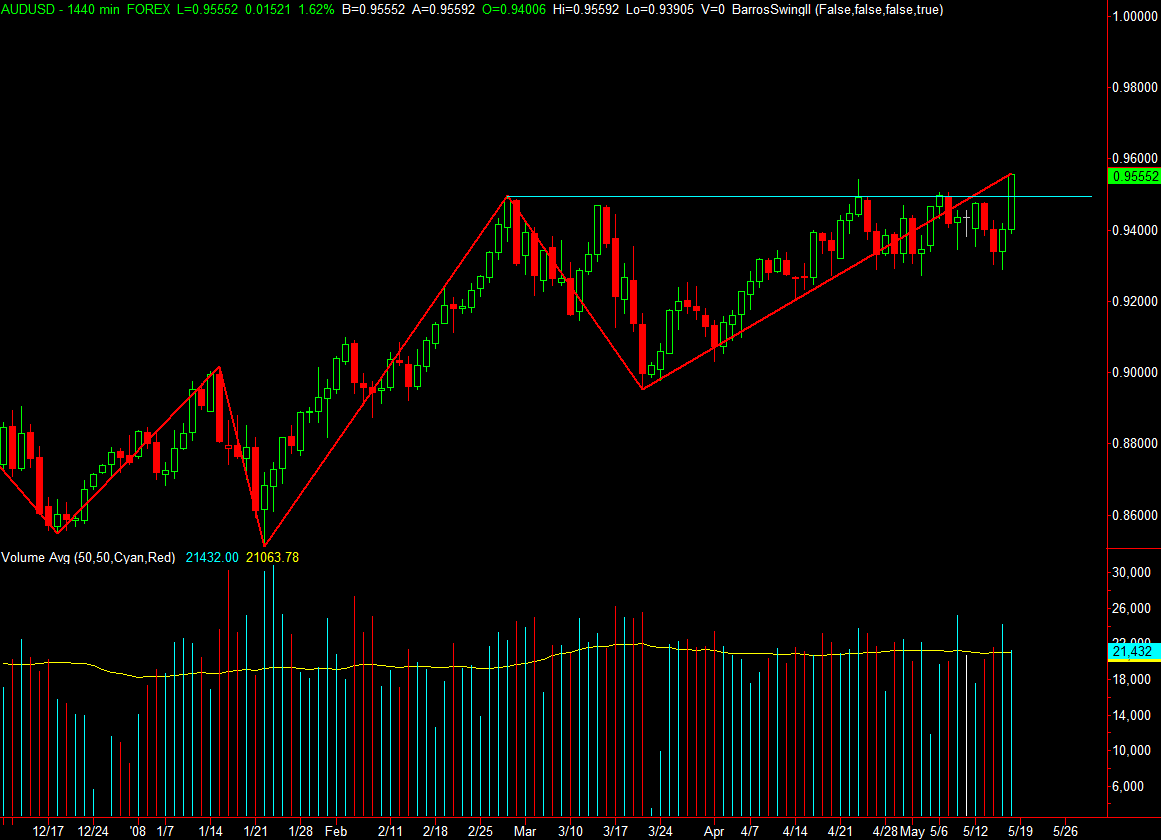The image size is (1161, 840).
Task: Click the Apr month marker on time axis
Action: (714, 831)
